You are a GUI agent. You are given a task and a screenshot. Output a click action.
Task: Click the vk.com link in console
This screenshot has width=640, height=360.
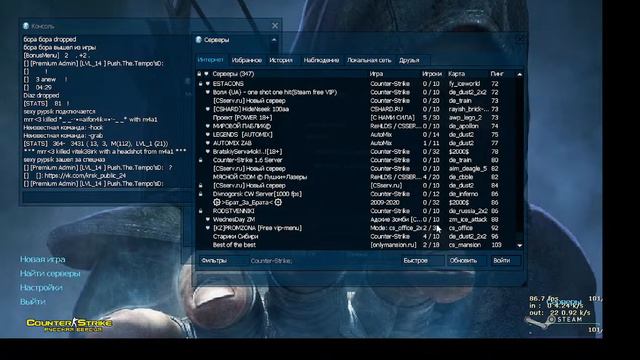85,176
